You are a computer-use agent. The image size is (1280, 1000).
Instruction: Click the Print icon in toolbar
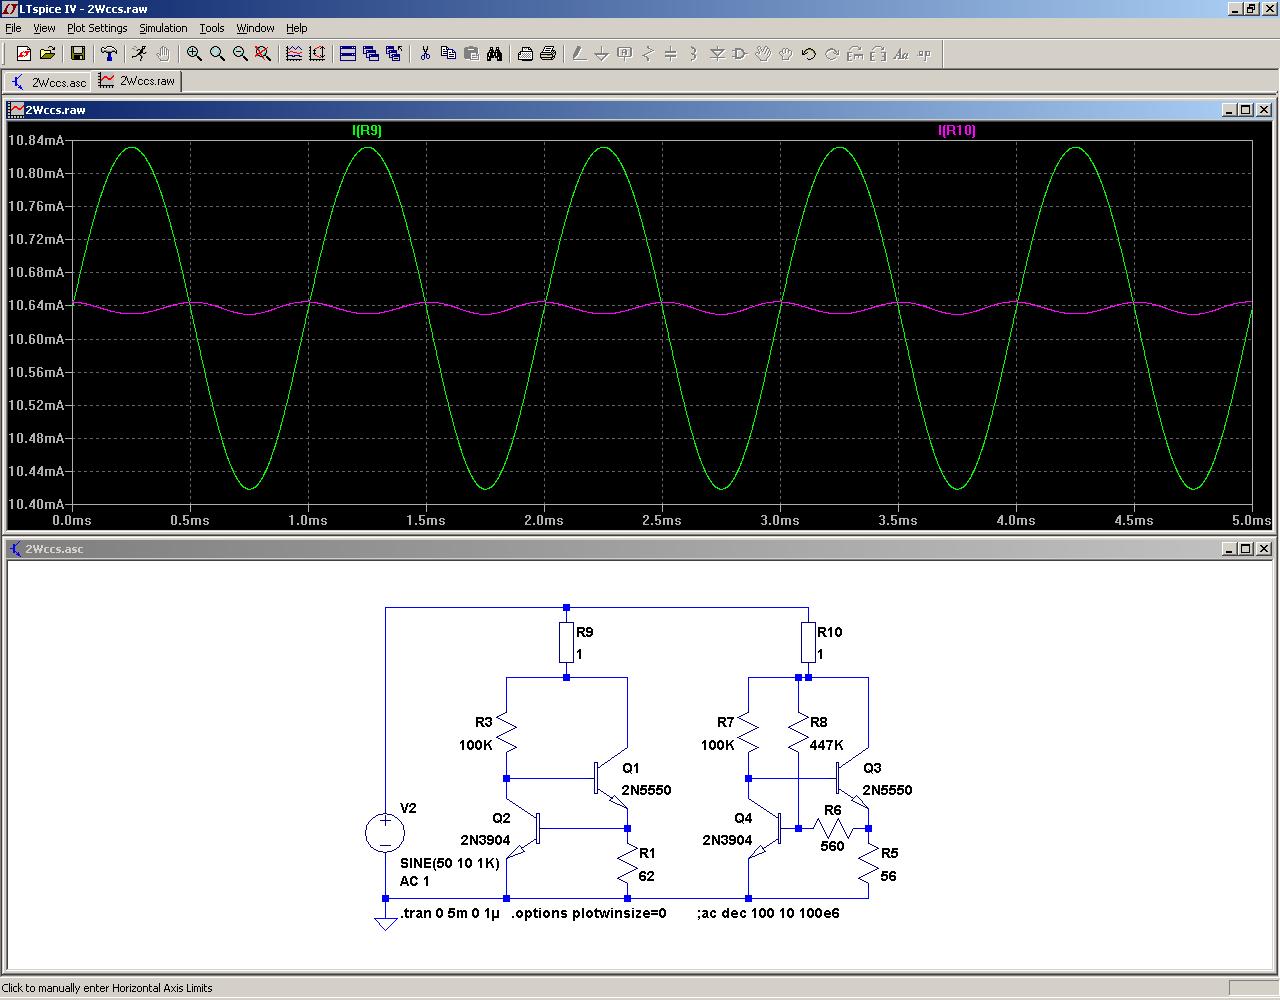(547, 54)
